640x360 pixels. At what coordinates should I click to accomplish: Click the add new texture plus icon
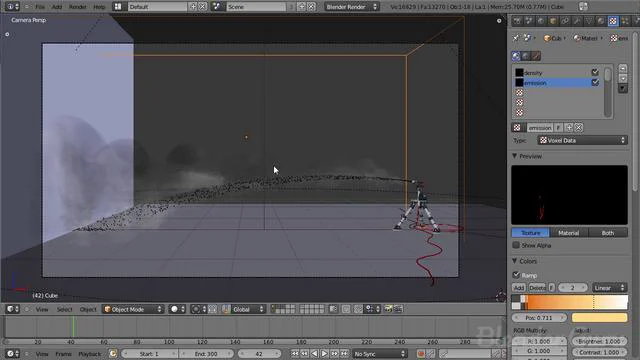(569, 128)
